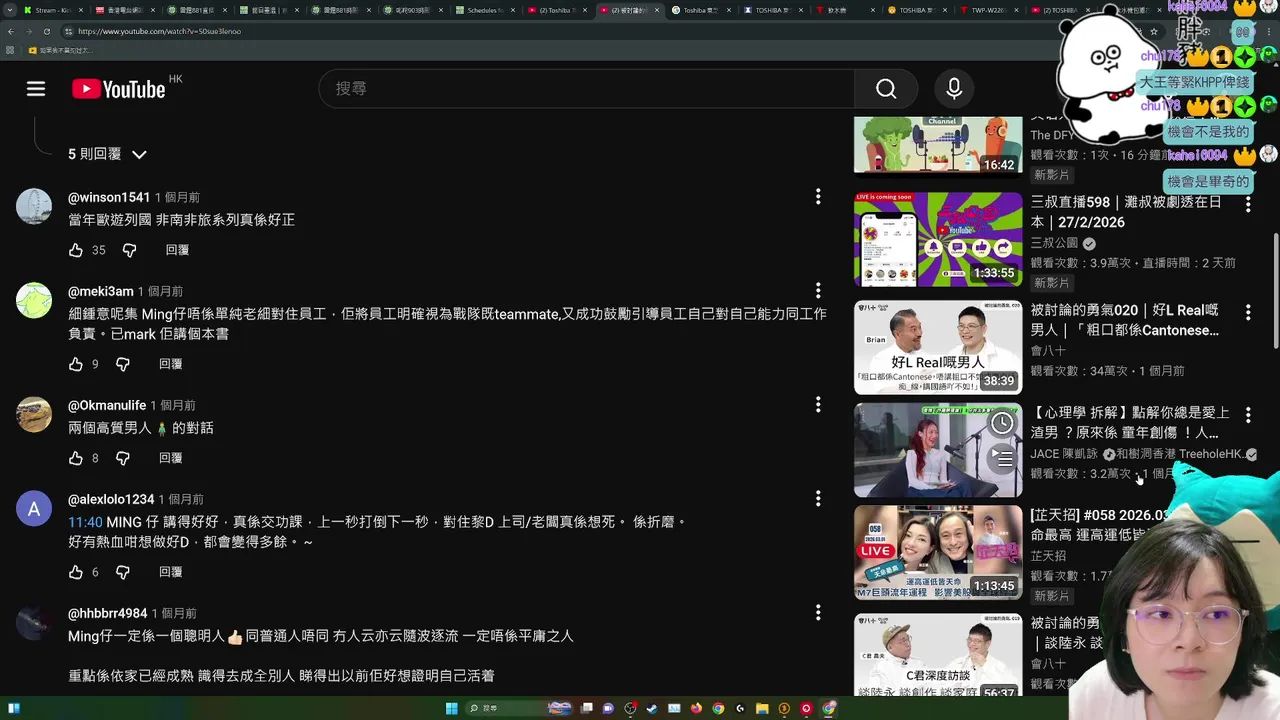Click @meki3am profile avatar
This screenshot has height=720, width=1280.
[x=34, y=300]
